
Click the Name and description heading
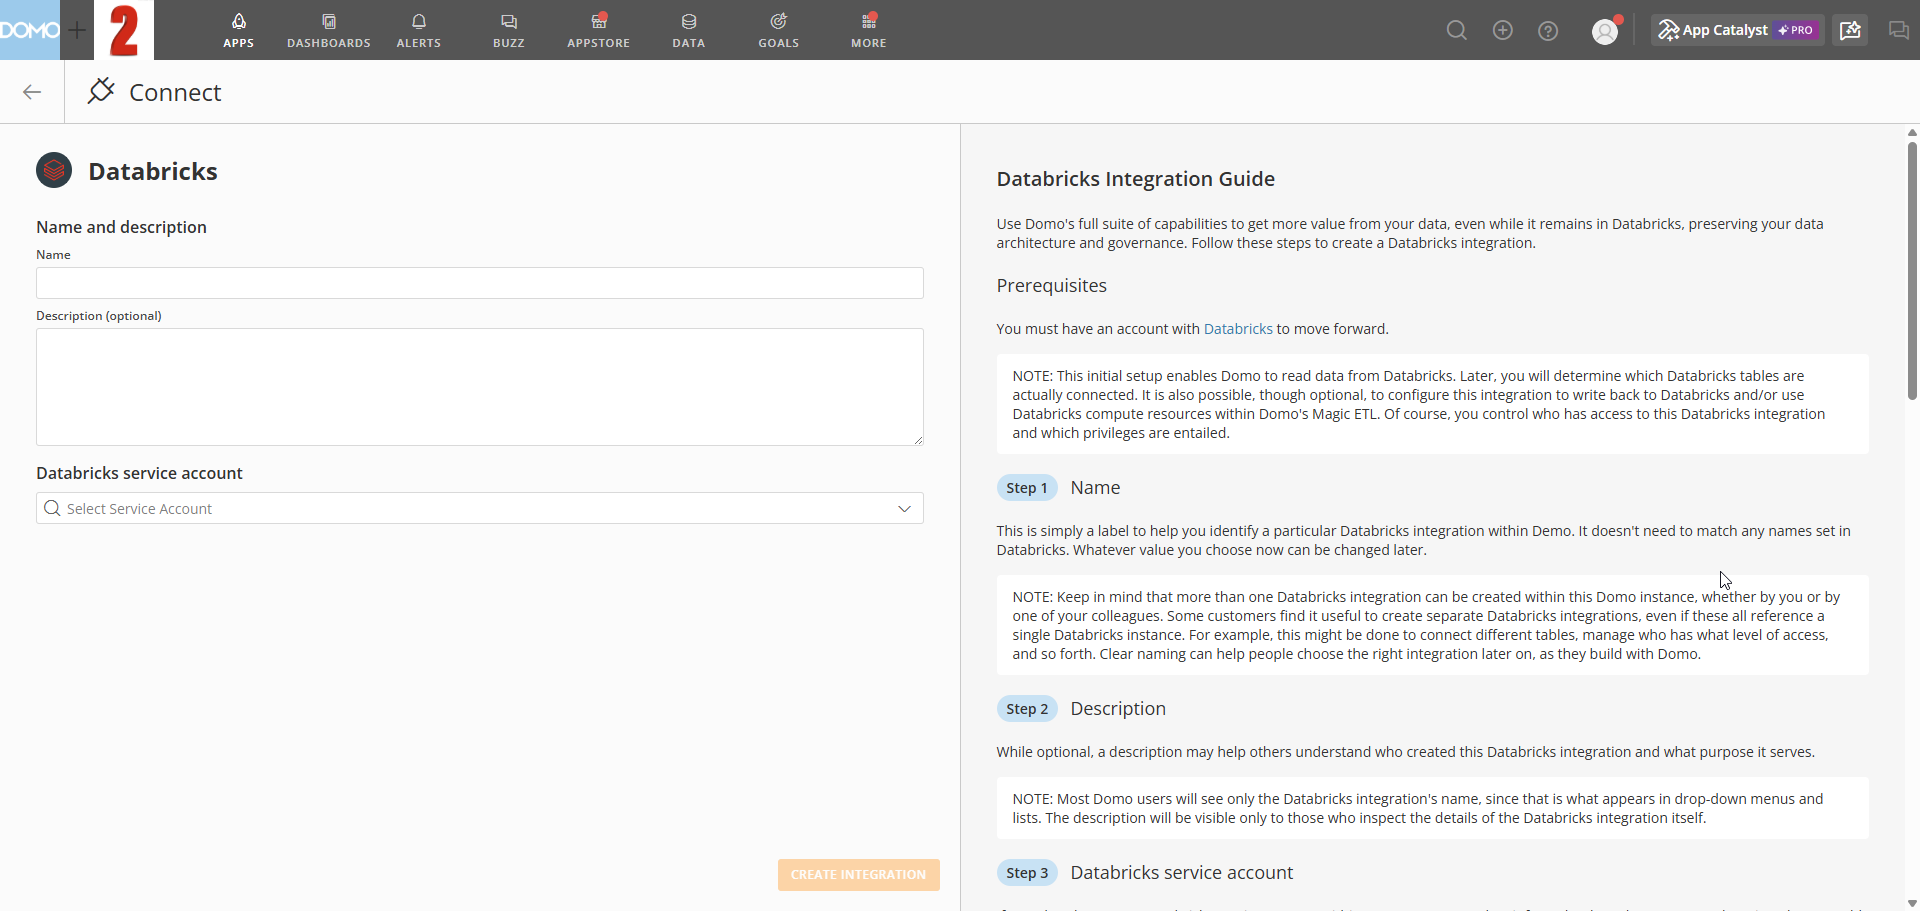pos(122,227)
